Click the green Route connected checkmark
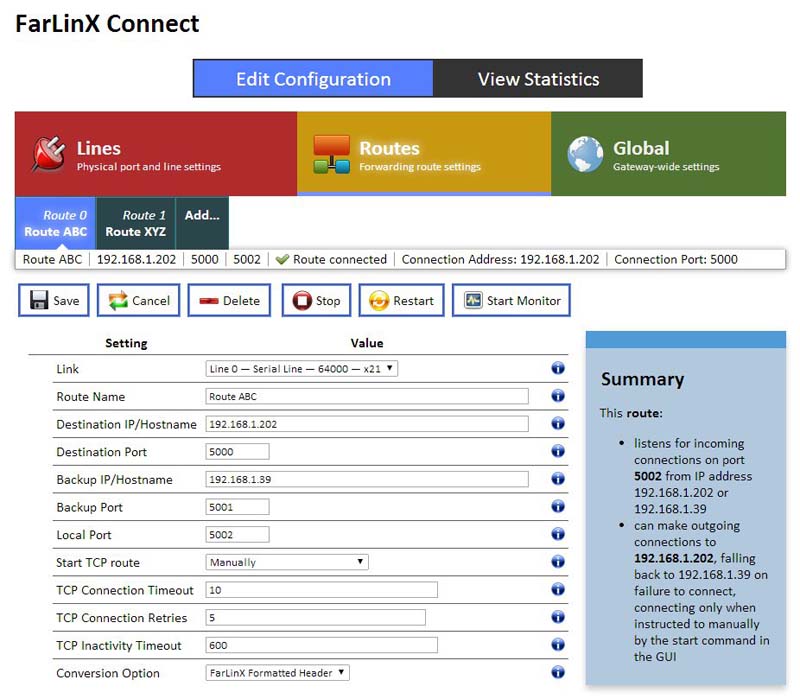The image size is (800, 699). pyautogui.click(x=282, y=259)
